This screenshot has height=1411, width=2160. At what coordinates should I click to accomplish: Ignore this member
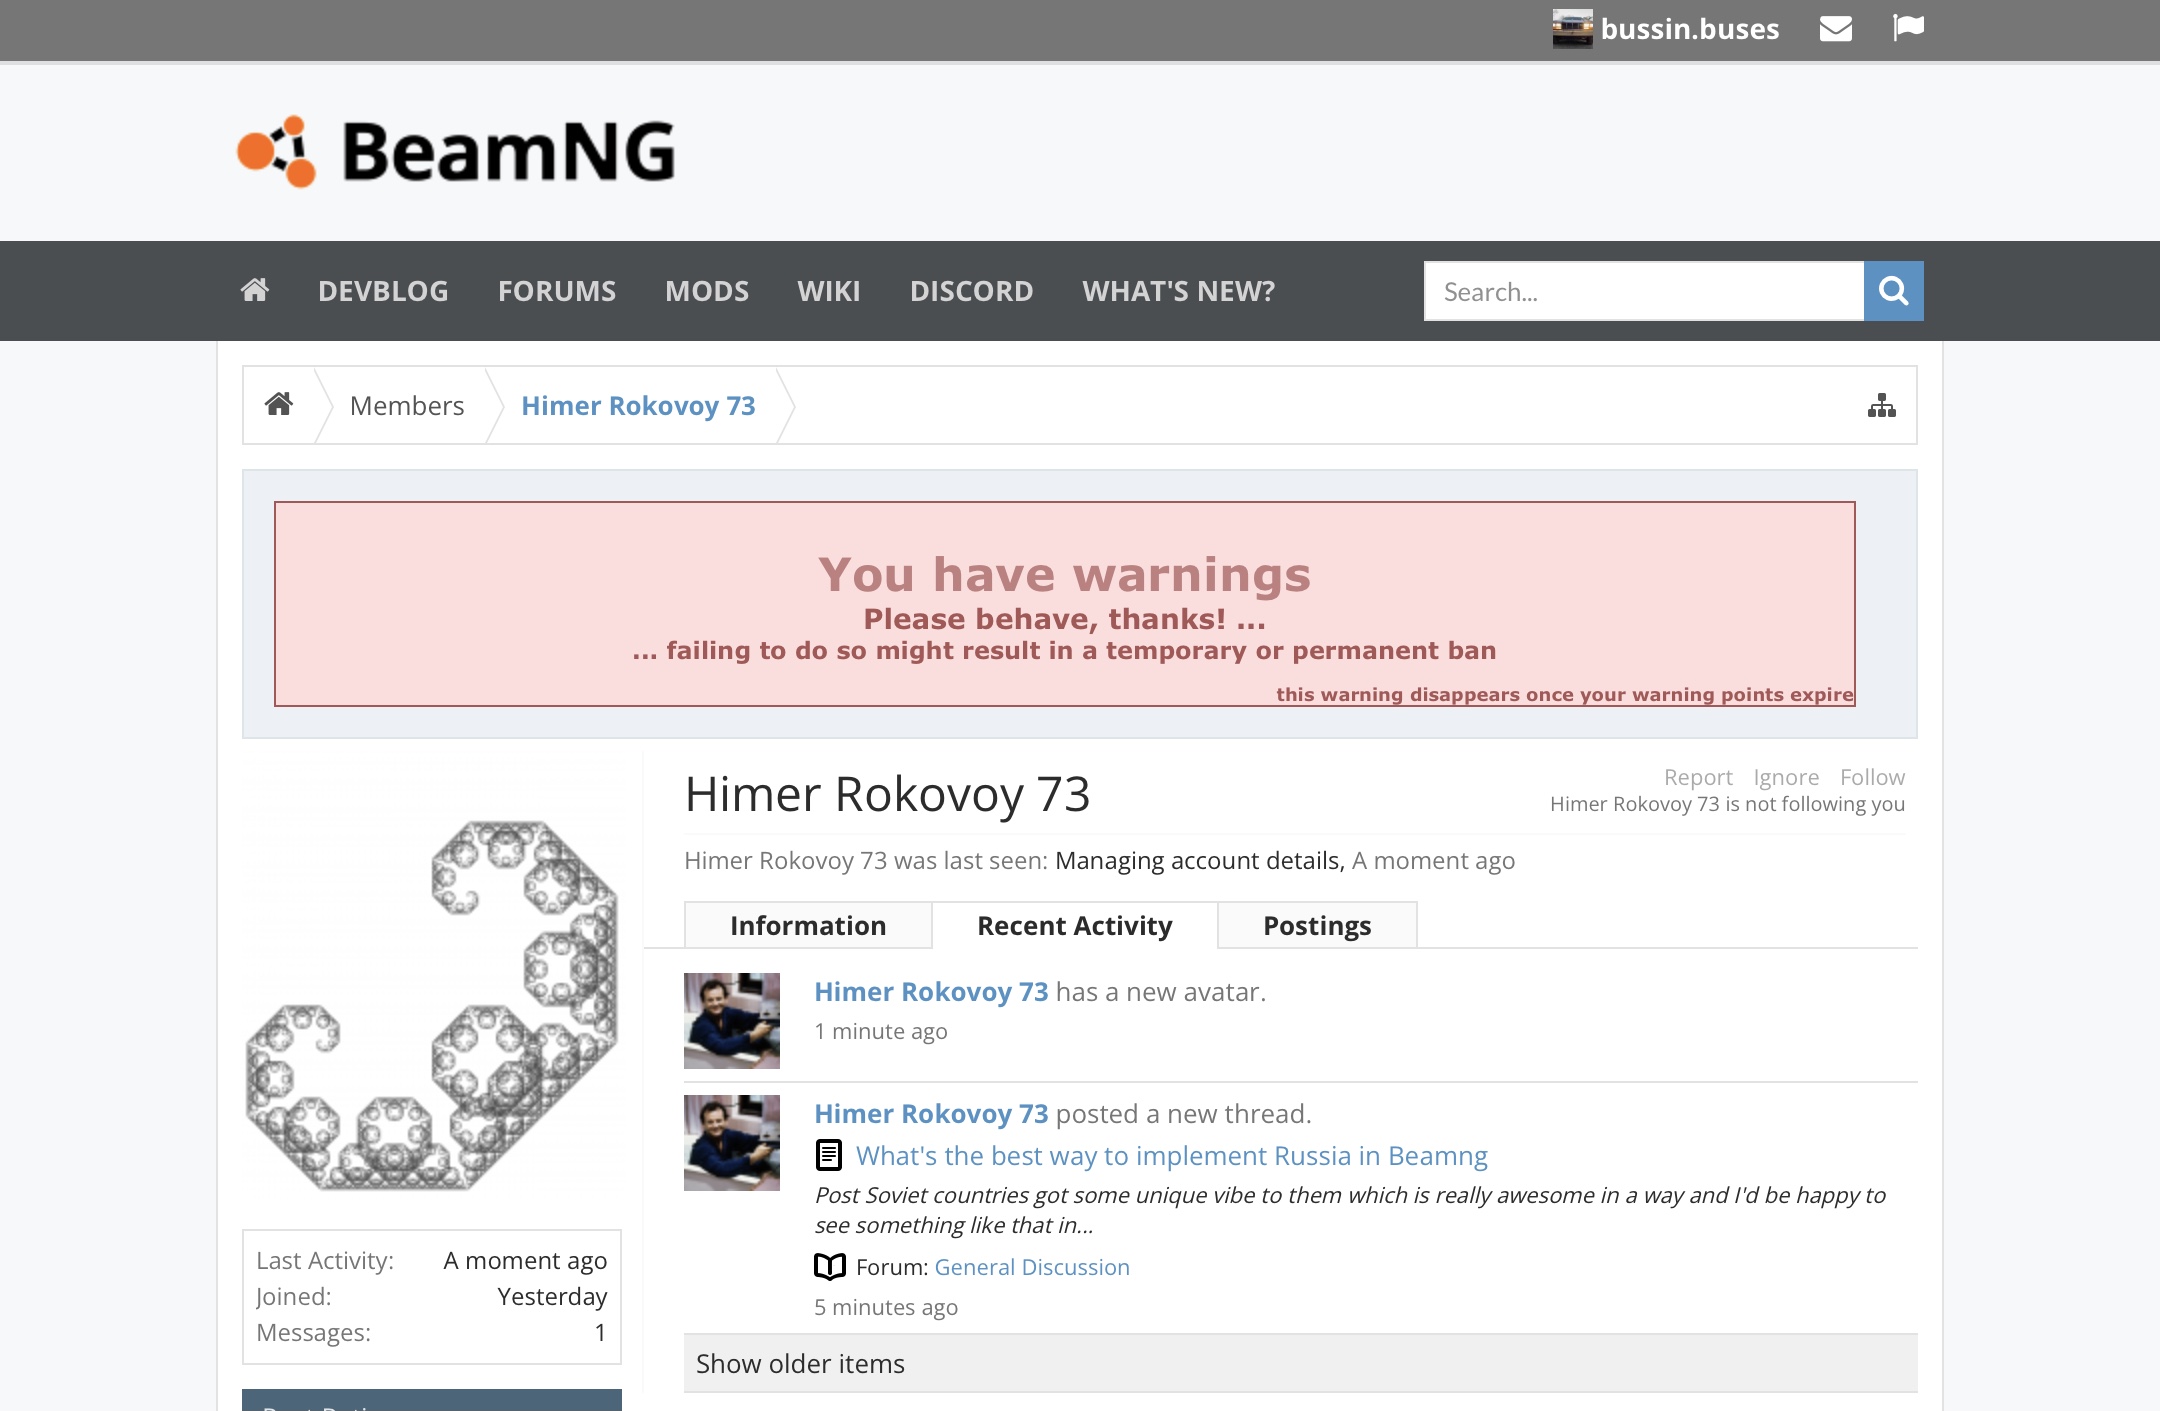[x=1786, y=777]
